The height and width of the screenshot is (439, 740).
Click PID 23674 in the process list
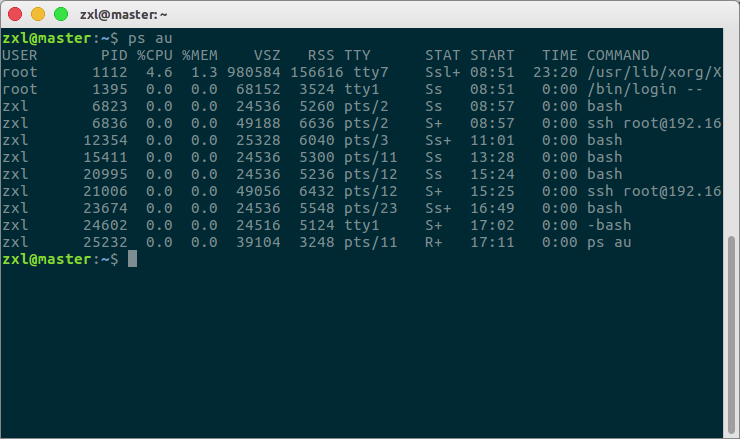105,208
